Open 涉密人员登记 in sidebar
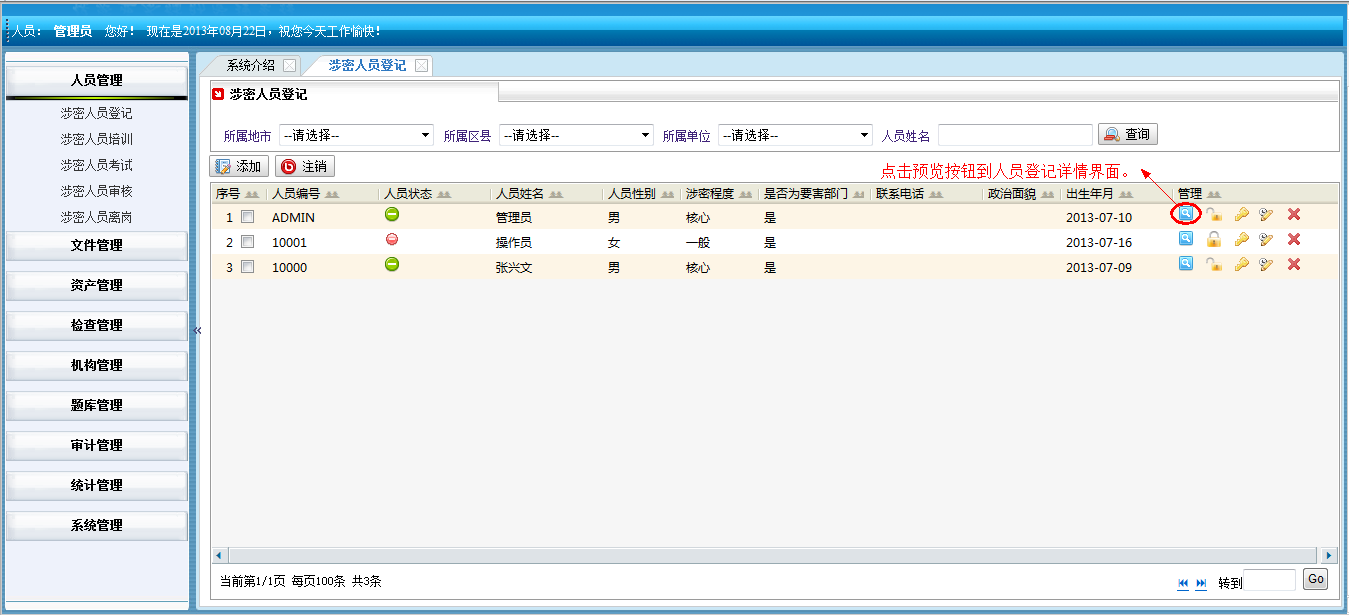Image resolution: width=1349 pixels, height=615 pixels. [x=96, y=113]
